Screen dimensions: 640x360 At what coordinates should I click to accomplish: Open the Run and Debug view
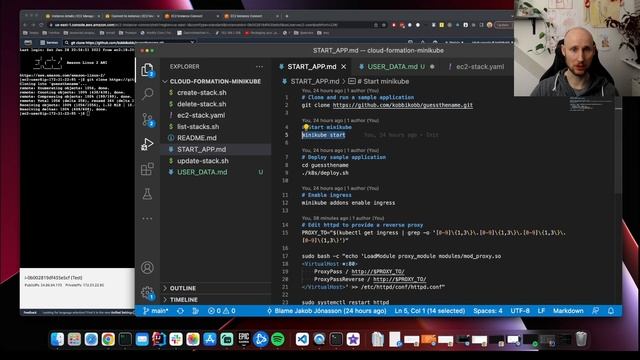pos(147,144)
